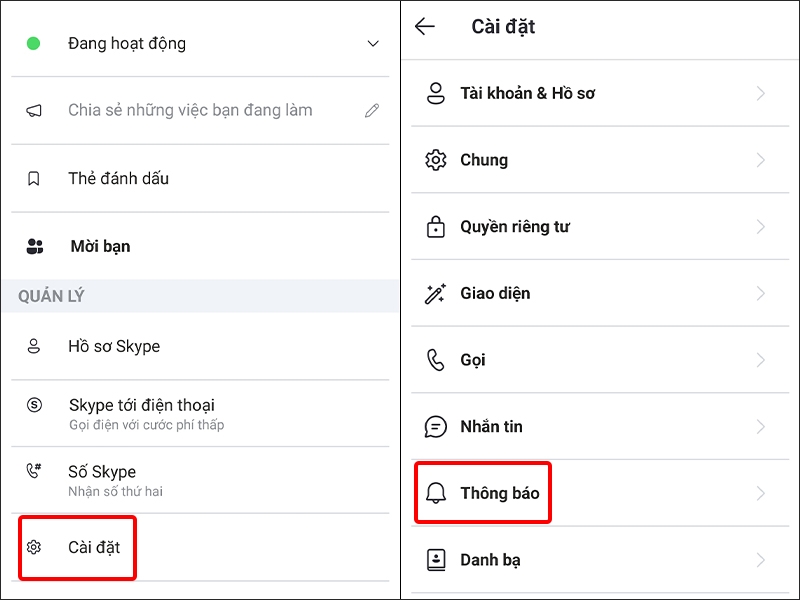Screen dimensions: 800x600
Task: Open the bookmark icon for Thẻ đánh dấu
Action: point(32,178)
